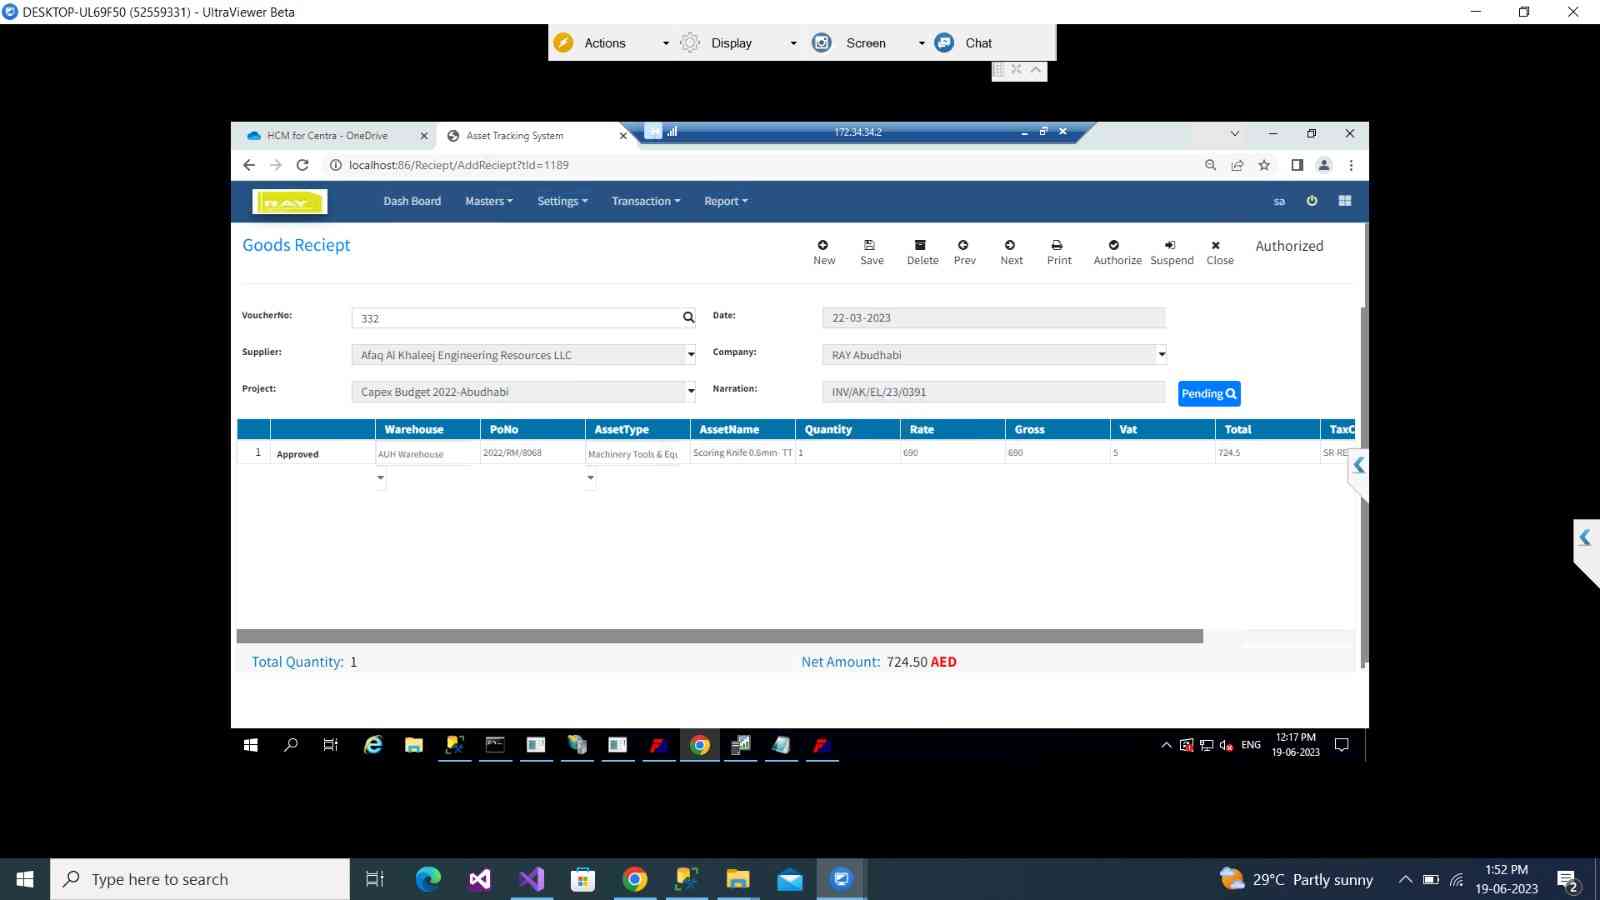The height and width of the screenshot is (900, 1600).
Task: Search the voucher number with magnifier icon
Action: [688, 318]
